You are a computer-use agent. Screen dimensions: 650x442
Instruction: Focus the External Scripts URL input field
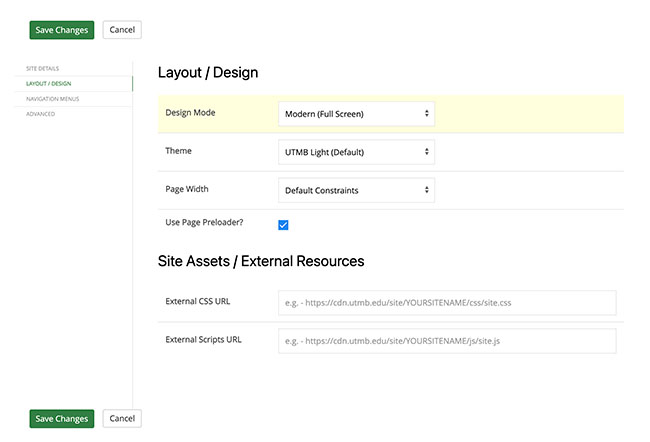[446, 341]
